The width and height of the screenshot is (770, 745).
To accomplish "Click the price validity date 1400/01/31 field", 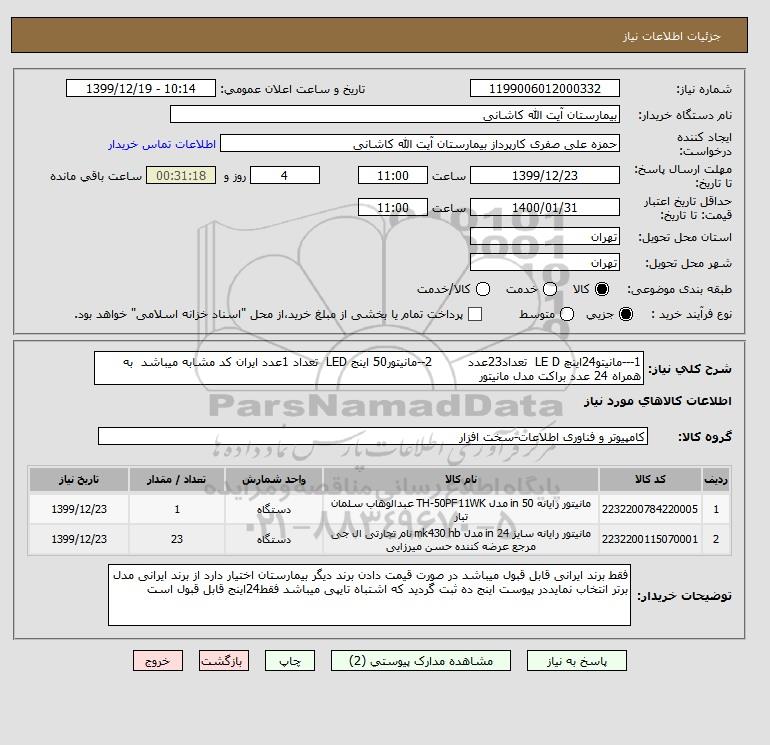I will tap(545, 207).
